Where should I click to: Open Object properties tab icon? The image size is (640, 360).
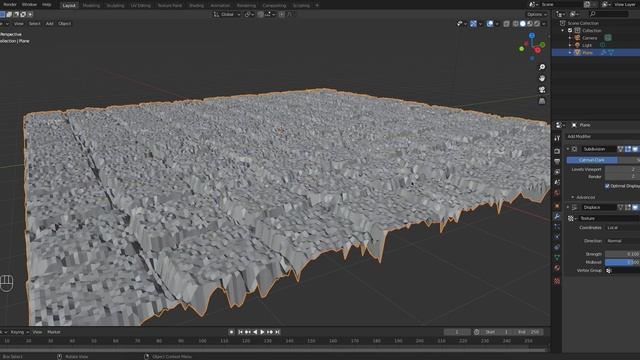557,206
